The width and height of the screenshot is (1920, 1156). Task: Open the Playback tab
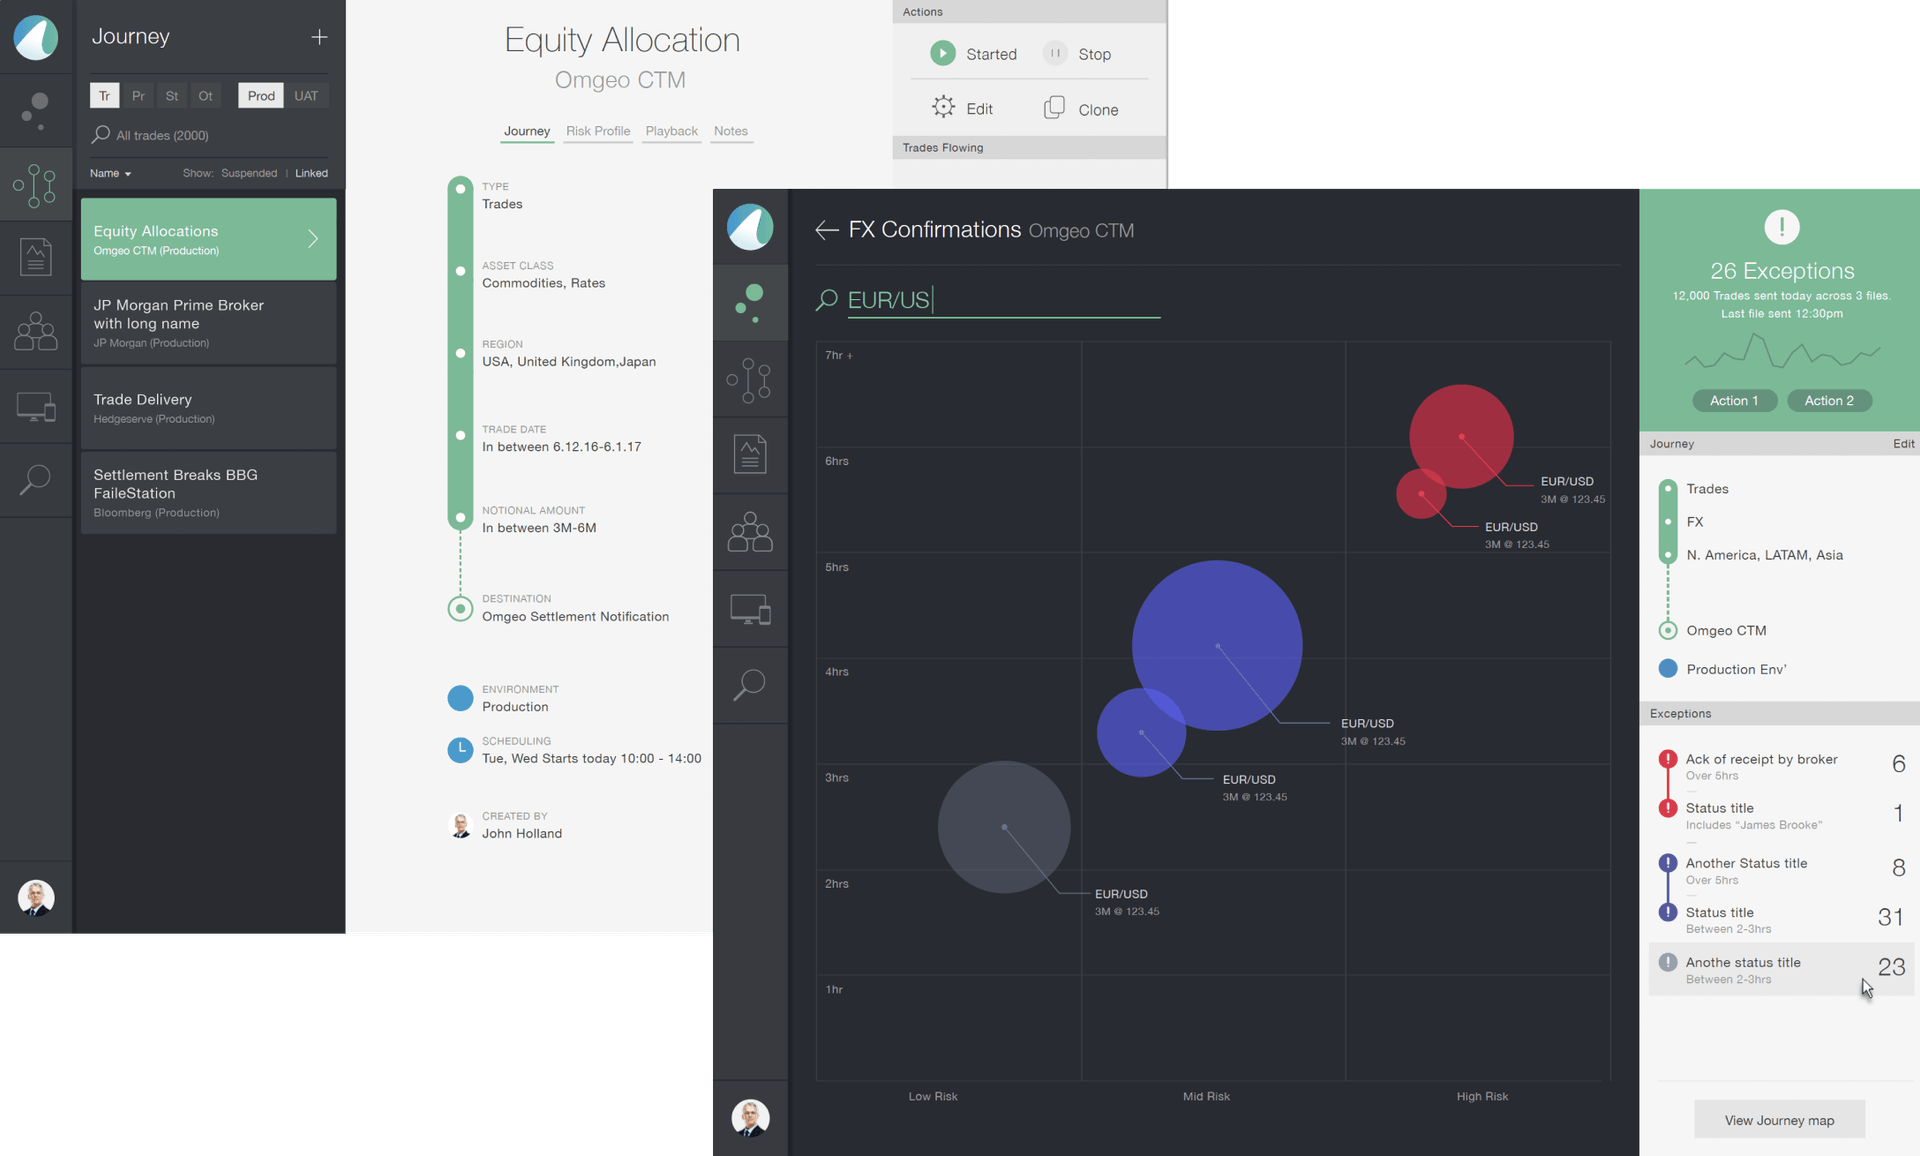(x=671, y=131)
